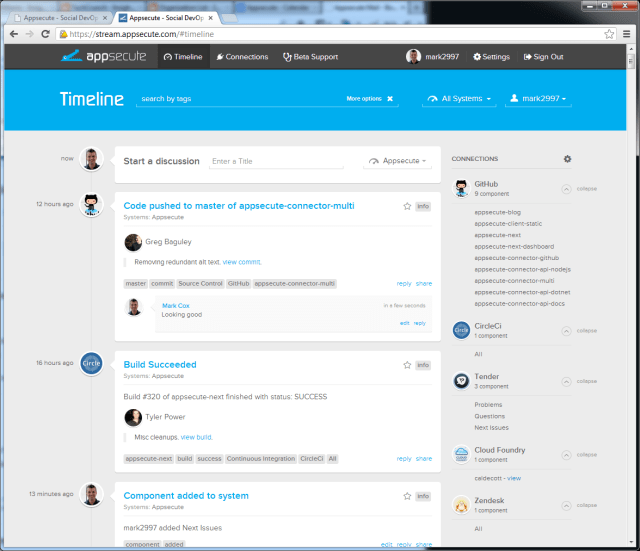Click the More options link
The height and width of the screenshot is (551, 640).
364,99
